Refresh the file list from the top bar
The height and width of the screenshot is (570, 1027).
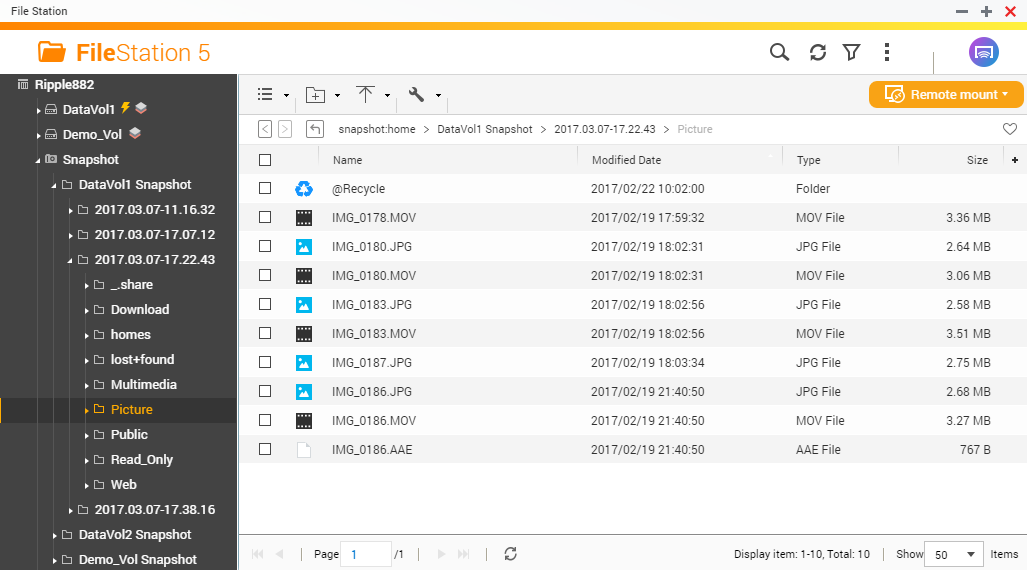click(817, 52)
